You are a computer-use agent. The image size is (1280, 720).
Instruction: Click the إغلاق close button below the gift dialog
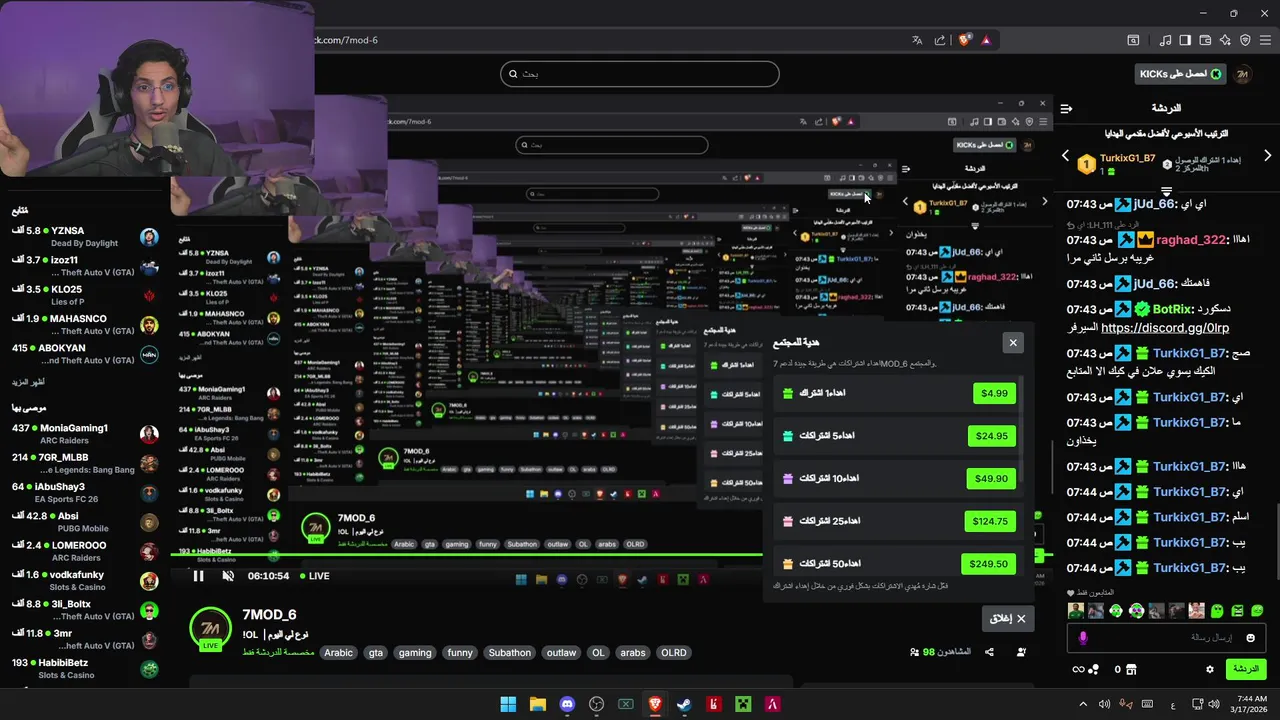[1008, 619]
